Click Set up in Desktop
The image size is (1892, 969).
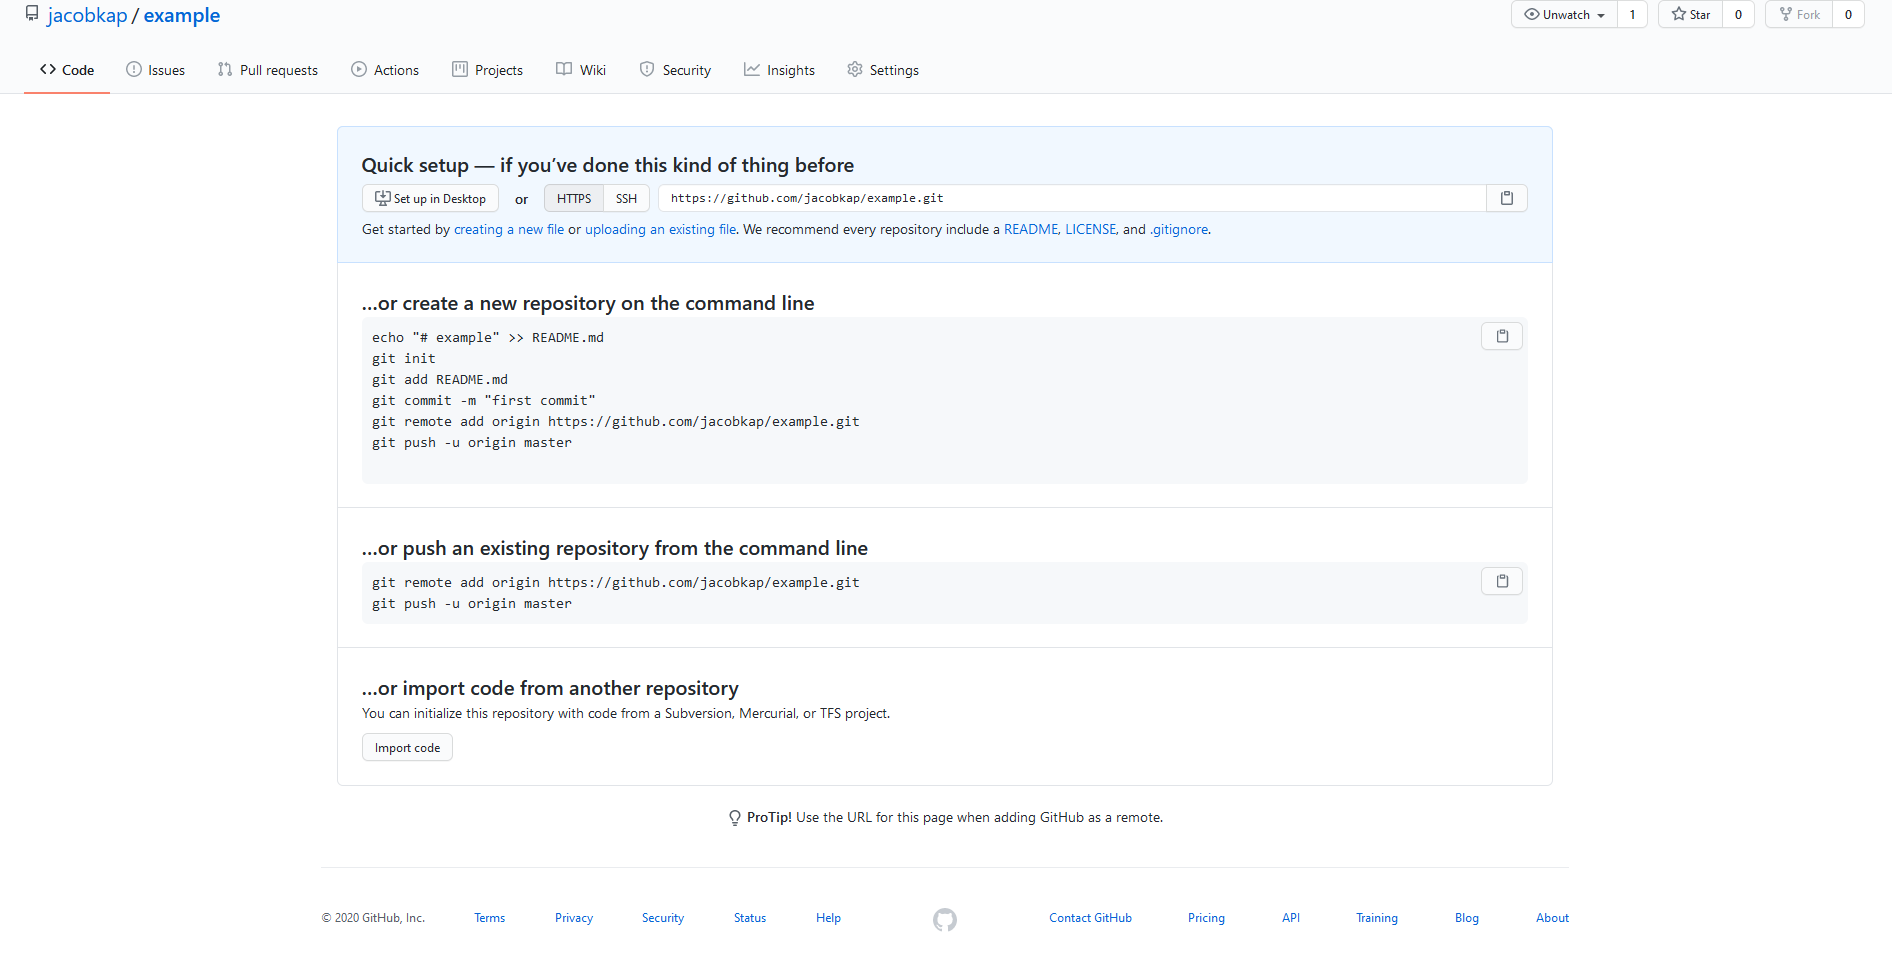click(430, 198)
